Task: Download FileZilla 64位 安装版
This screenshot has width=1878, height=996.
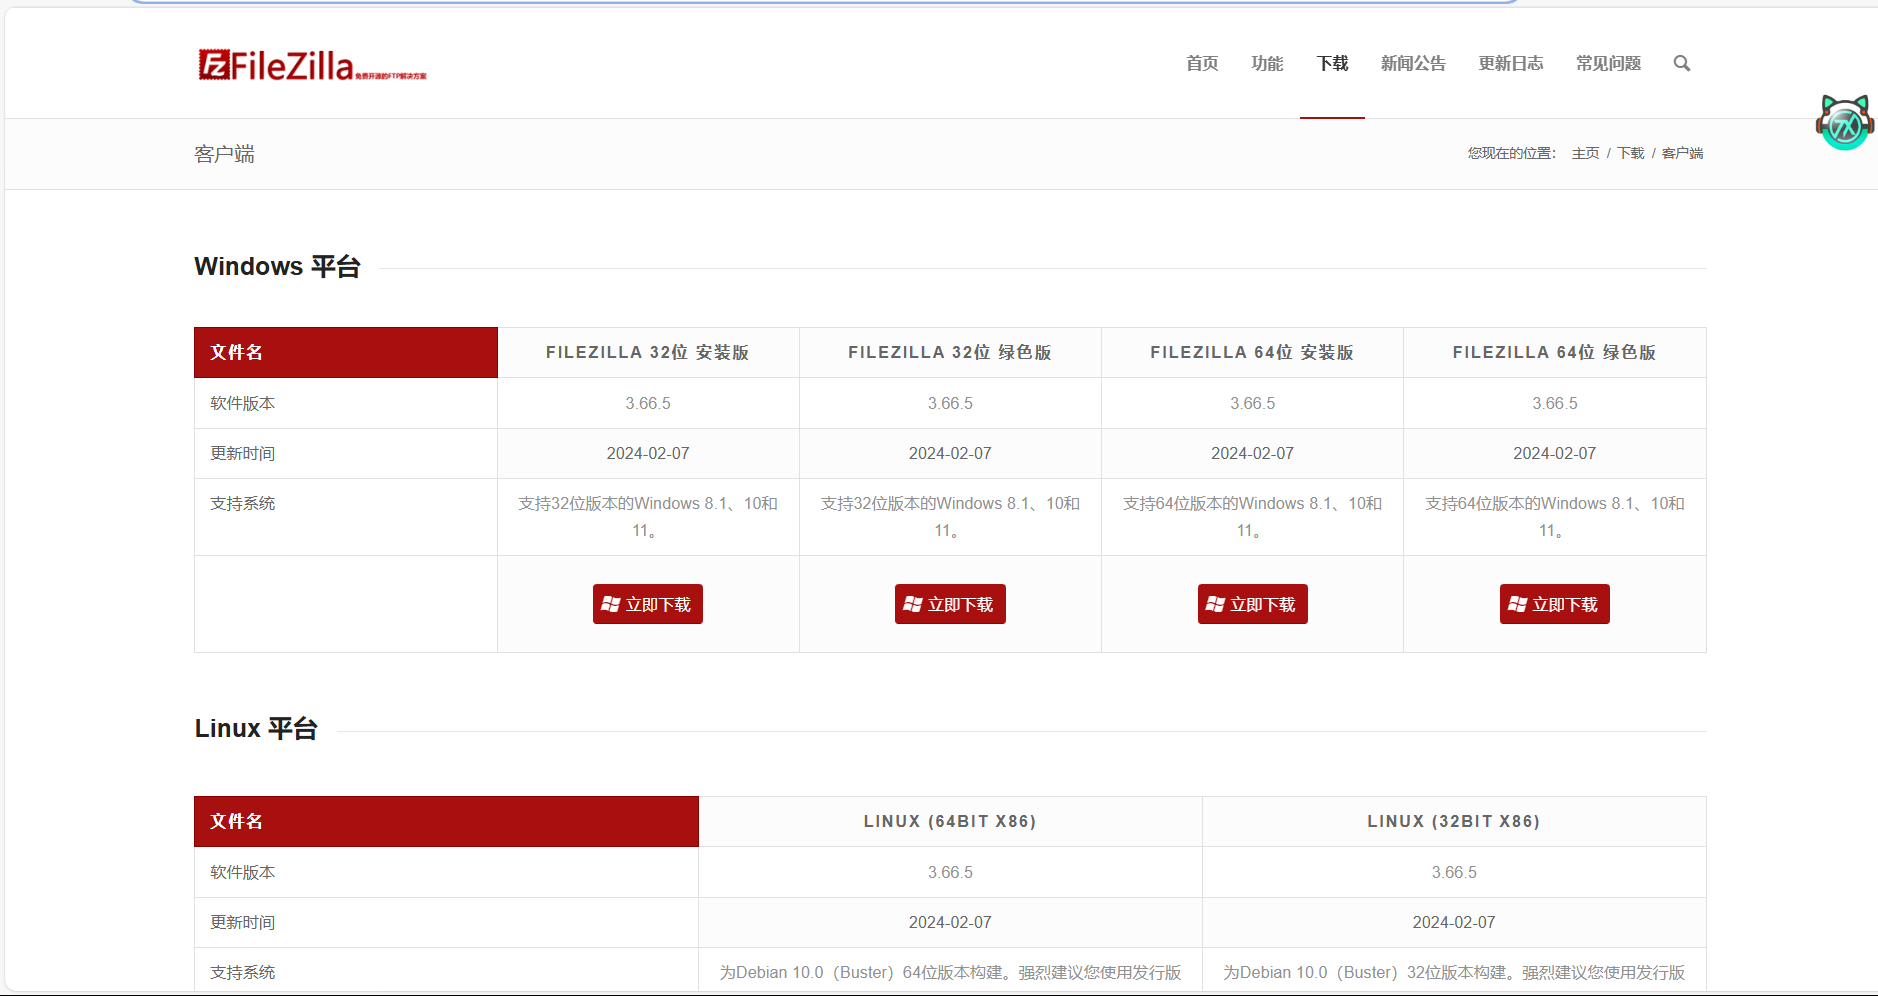Action: 1253,604
